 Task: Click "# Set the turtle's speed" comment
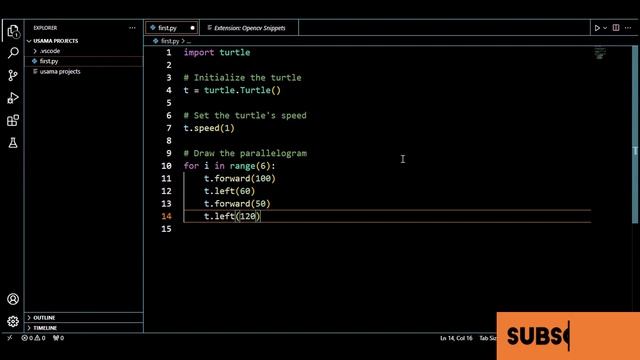(245, 116)
